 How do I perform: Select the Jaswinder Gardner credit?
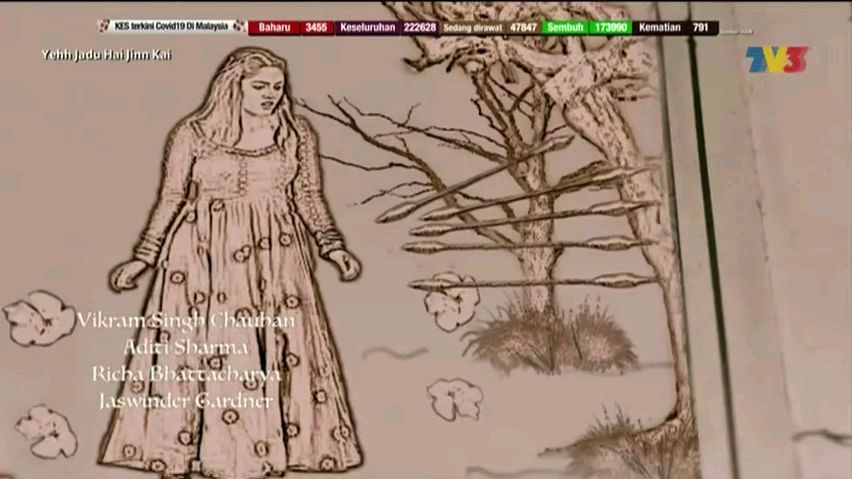click(186, 400)
